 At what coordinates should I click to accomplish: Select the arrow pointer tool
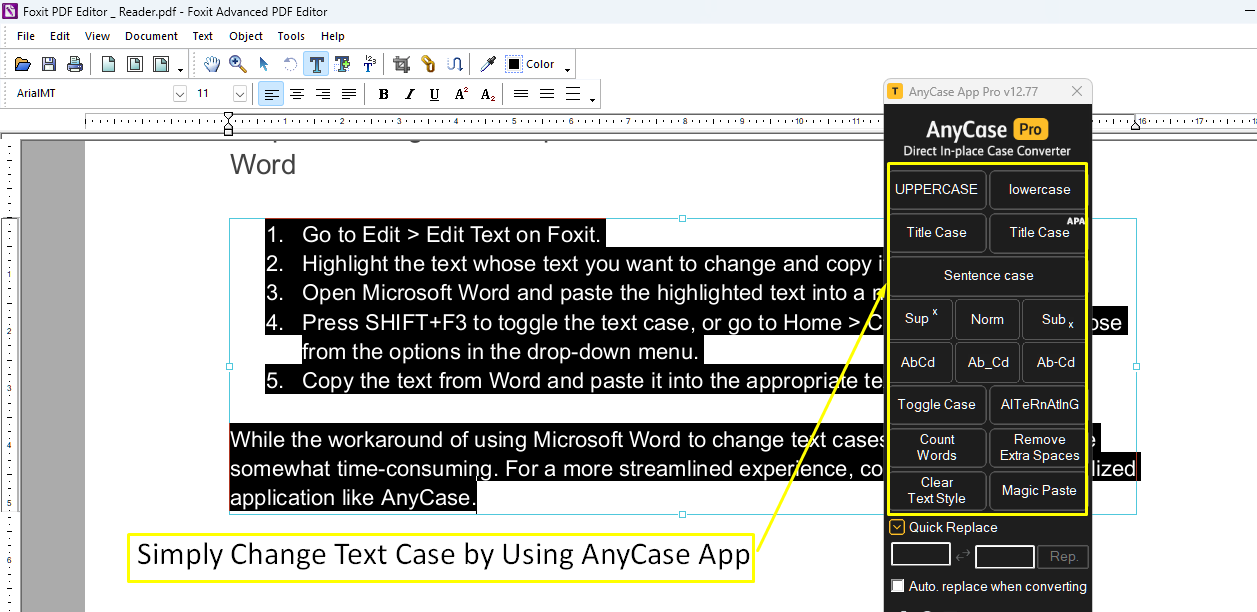tap(264, 64)
